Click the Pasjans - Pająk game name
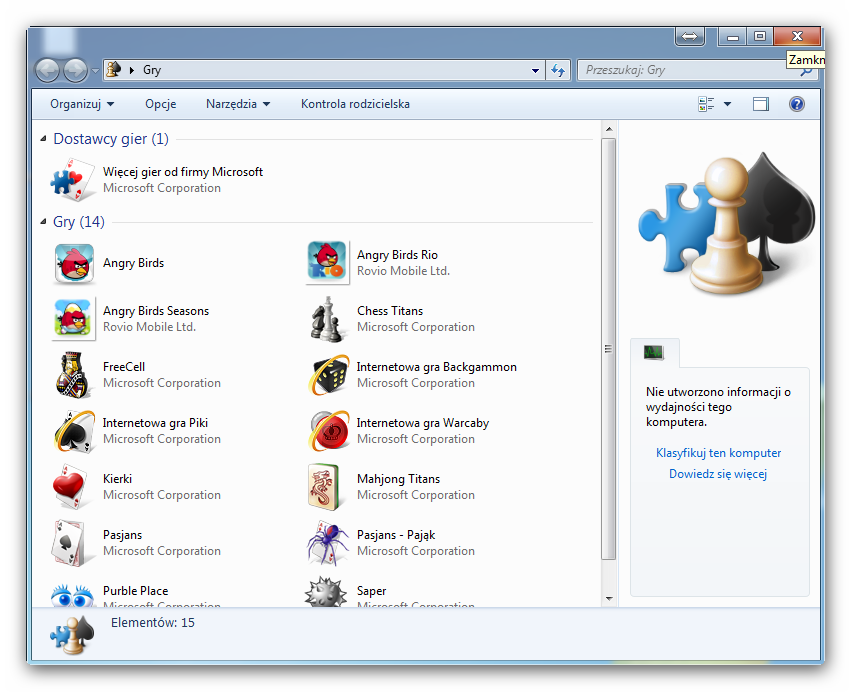The width and height of the screenshot is (852, 692). 396,535
